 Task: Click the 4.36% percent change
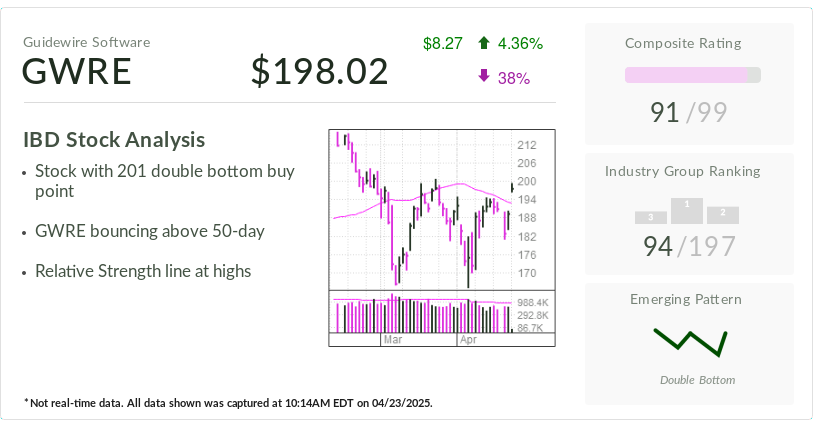point(520,44)
